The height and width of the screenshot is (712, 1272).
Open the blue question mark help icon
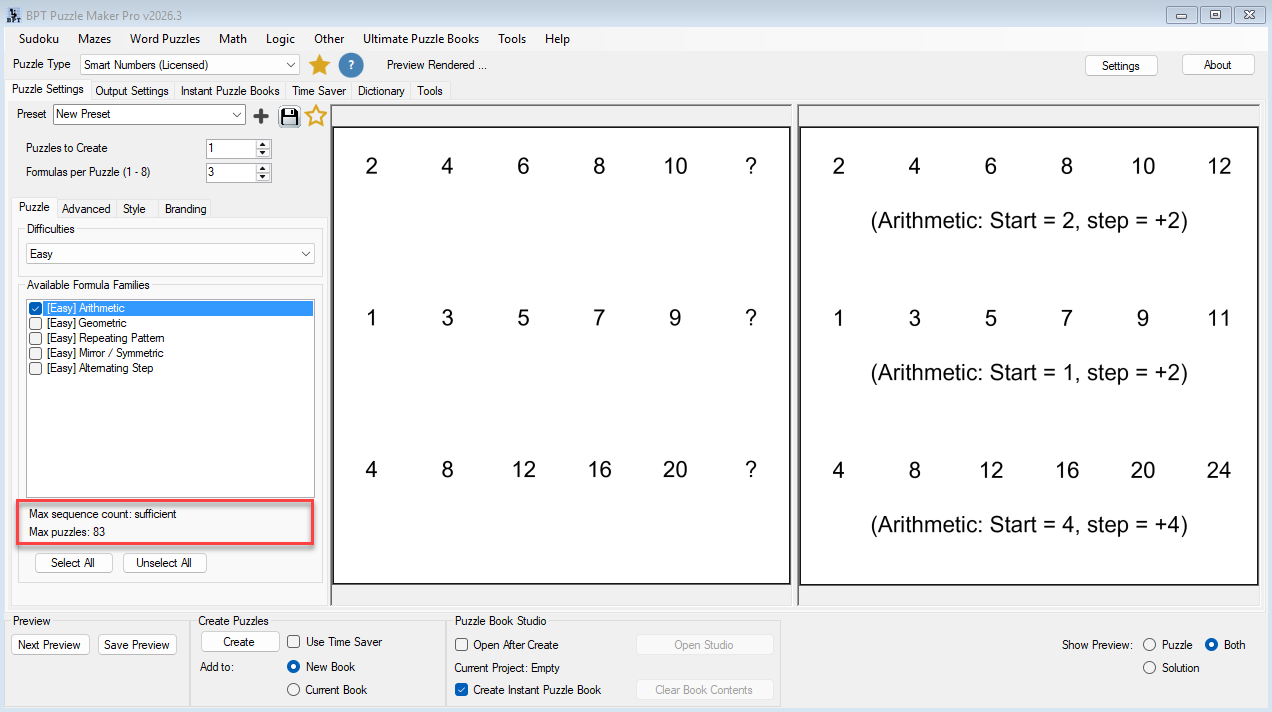(x=350, y=65)
